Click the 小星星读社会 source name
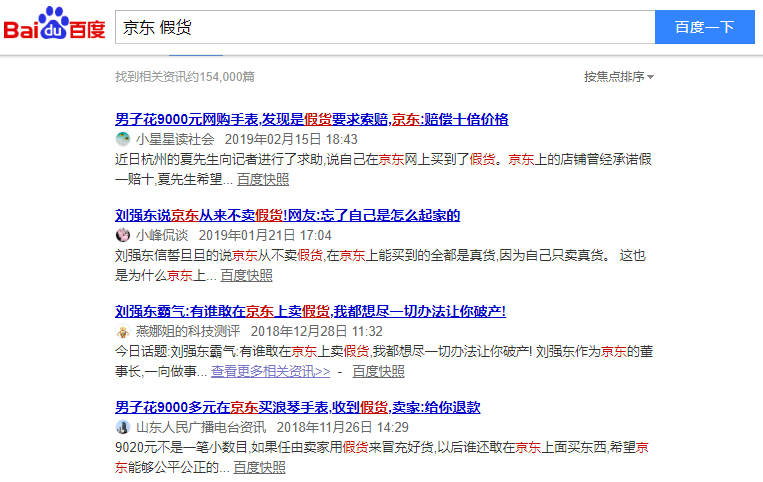The height and width of the screenshot is (482, 763). click(175, 140)
